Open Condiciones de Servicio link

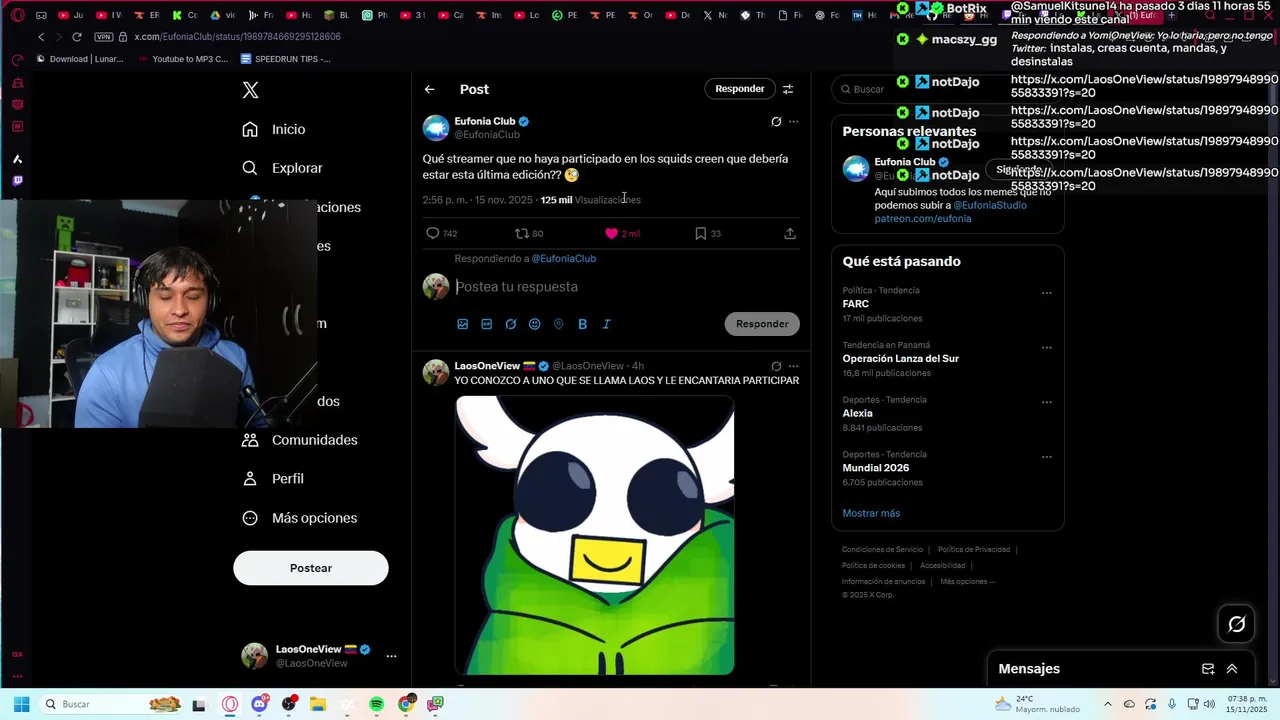click(882, 549)
